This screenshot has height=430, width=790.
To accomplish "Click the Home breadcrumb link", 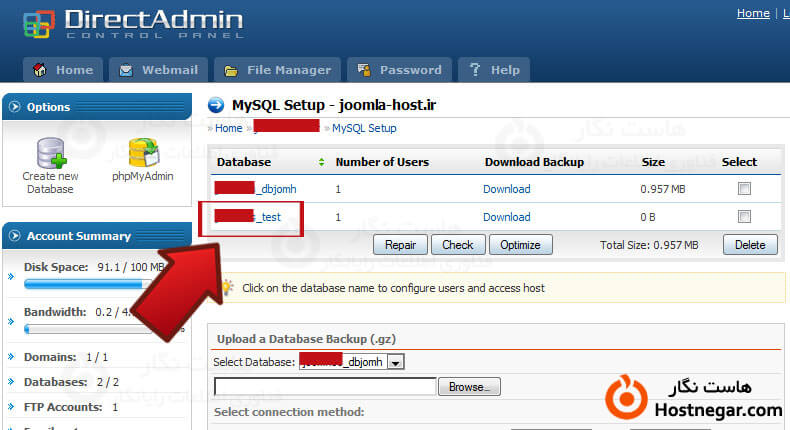I will pyautogui.click(x=229, y=128).
